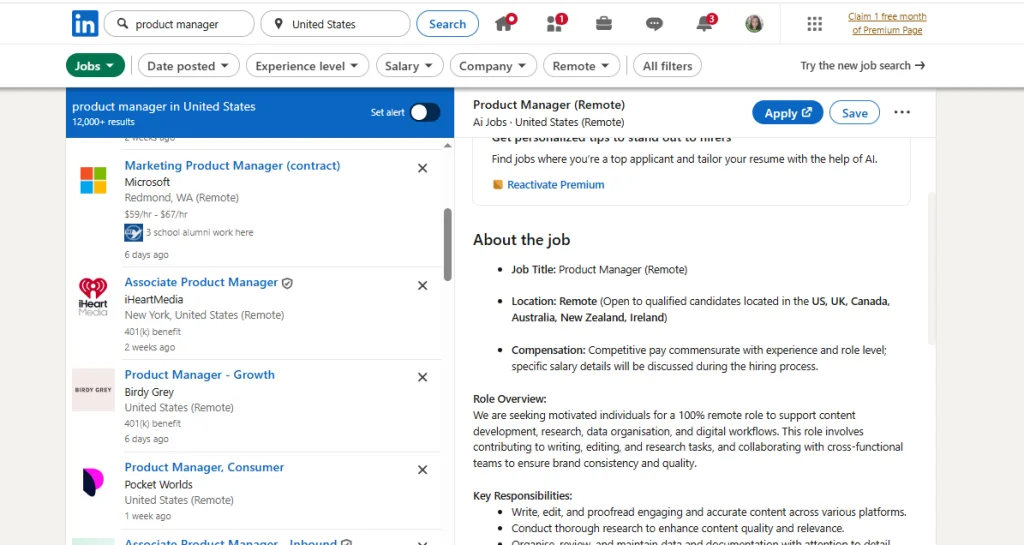Open the Jobs filter dropdown
Viewport: 1024px width, 545px height.
point(95,65)
